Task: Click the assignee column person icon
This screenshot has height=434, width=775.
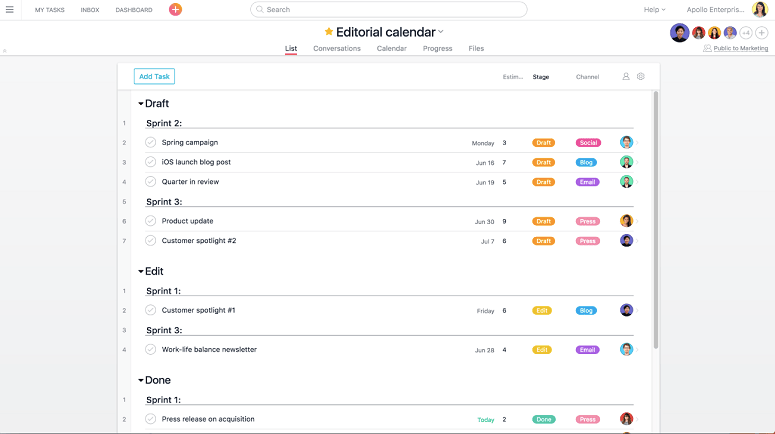Action: pyautogui.click(x=626, y=76)
